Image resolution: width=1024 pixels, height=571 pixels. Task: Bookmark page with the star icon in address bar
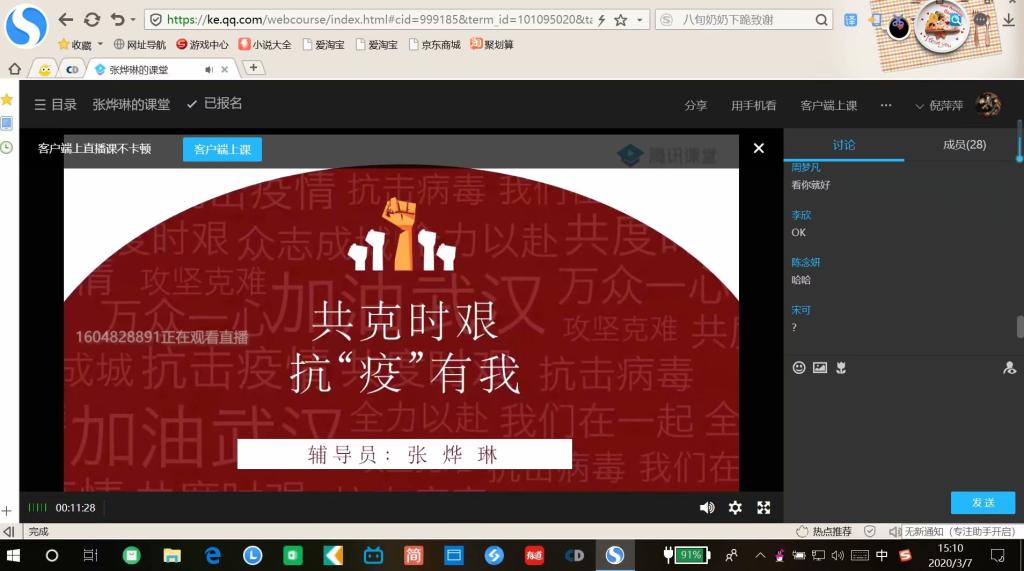pos(620,20)
